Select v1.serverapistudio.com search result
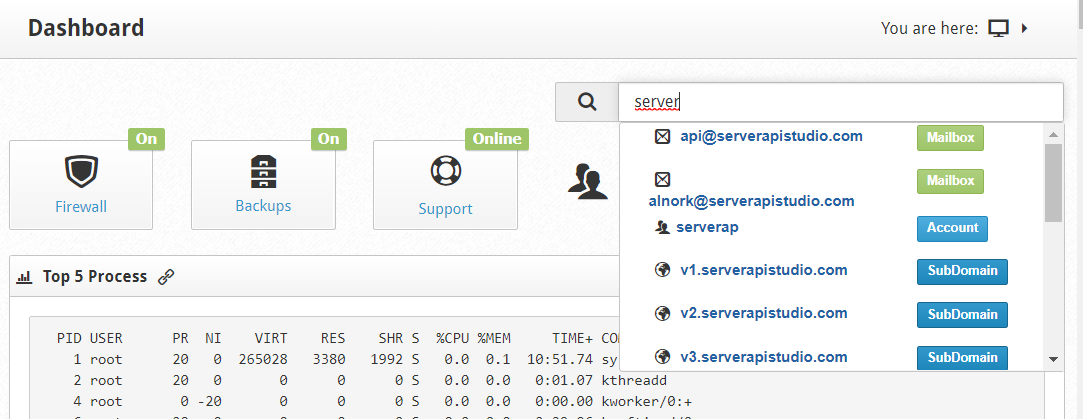The image size is (1083, 419). [763, 270]
